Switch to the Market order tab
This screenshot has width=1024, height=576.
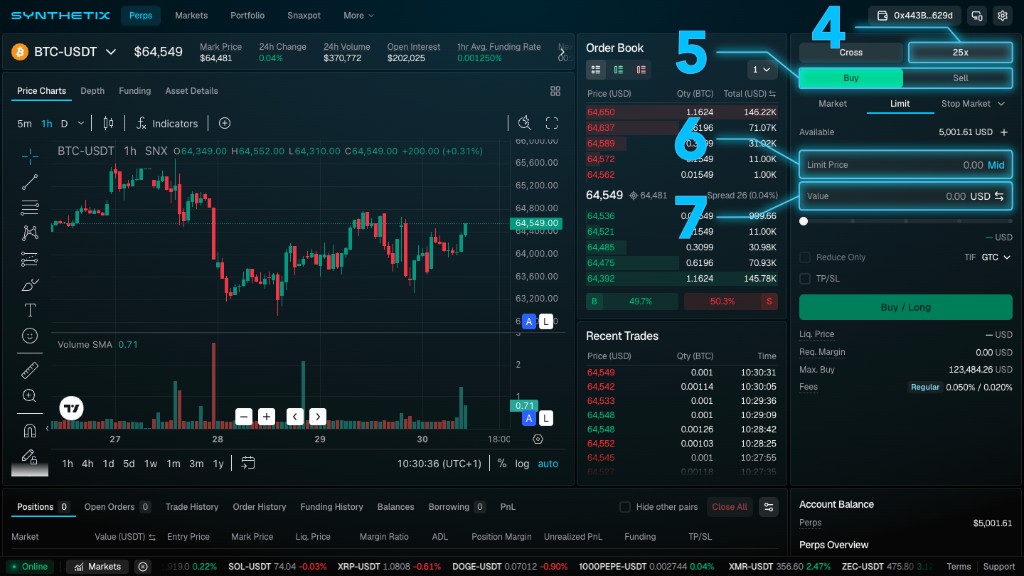click(833, 104)
